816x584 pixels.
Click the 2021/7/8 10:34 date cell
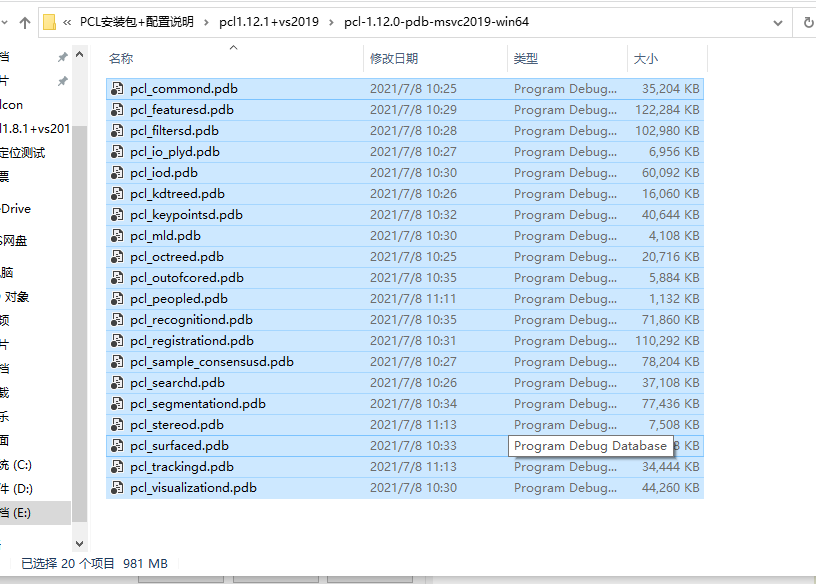point(413,403)
